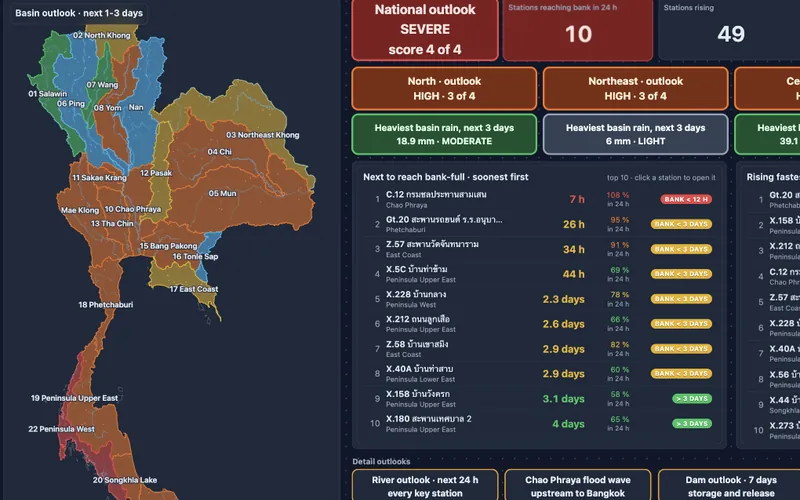The width and height of the screenshot is (800, 500).
Task: Open station X.40A row in bank-full list
Action: tap(541, 373)
